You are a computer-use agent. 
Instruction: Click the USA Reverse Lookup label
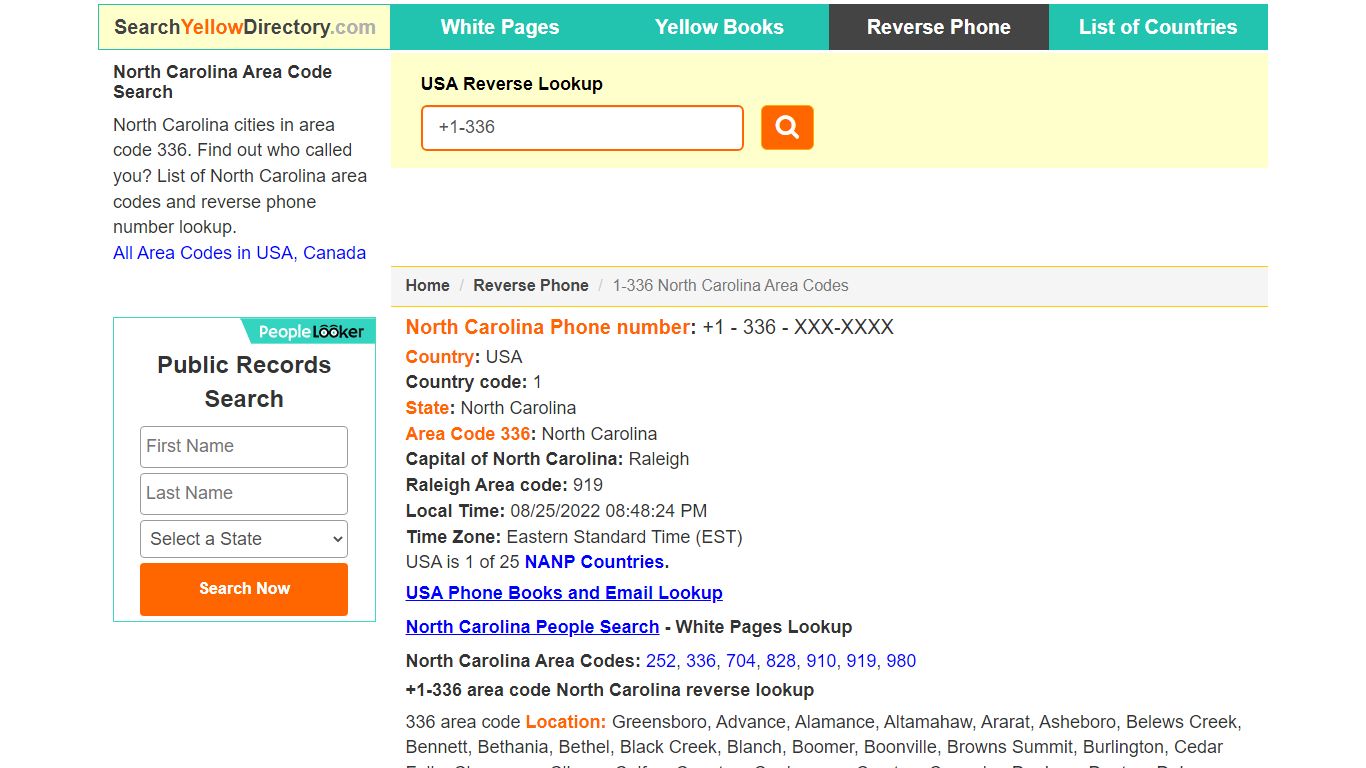(x=512, y=84)
